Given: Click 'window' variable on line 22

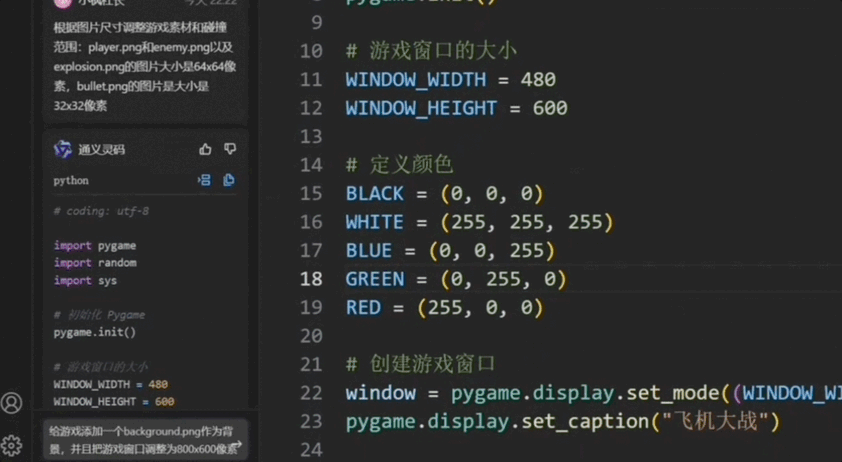Looking at the screenshot, I should point(381,393).
